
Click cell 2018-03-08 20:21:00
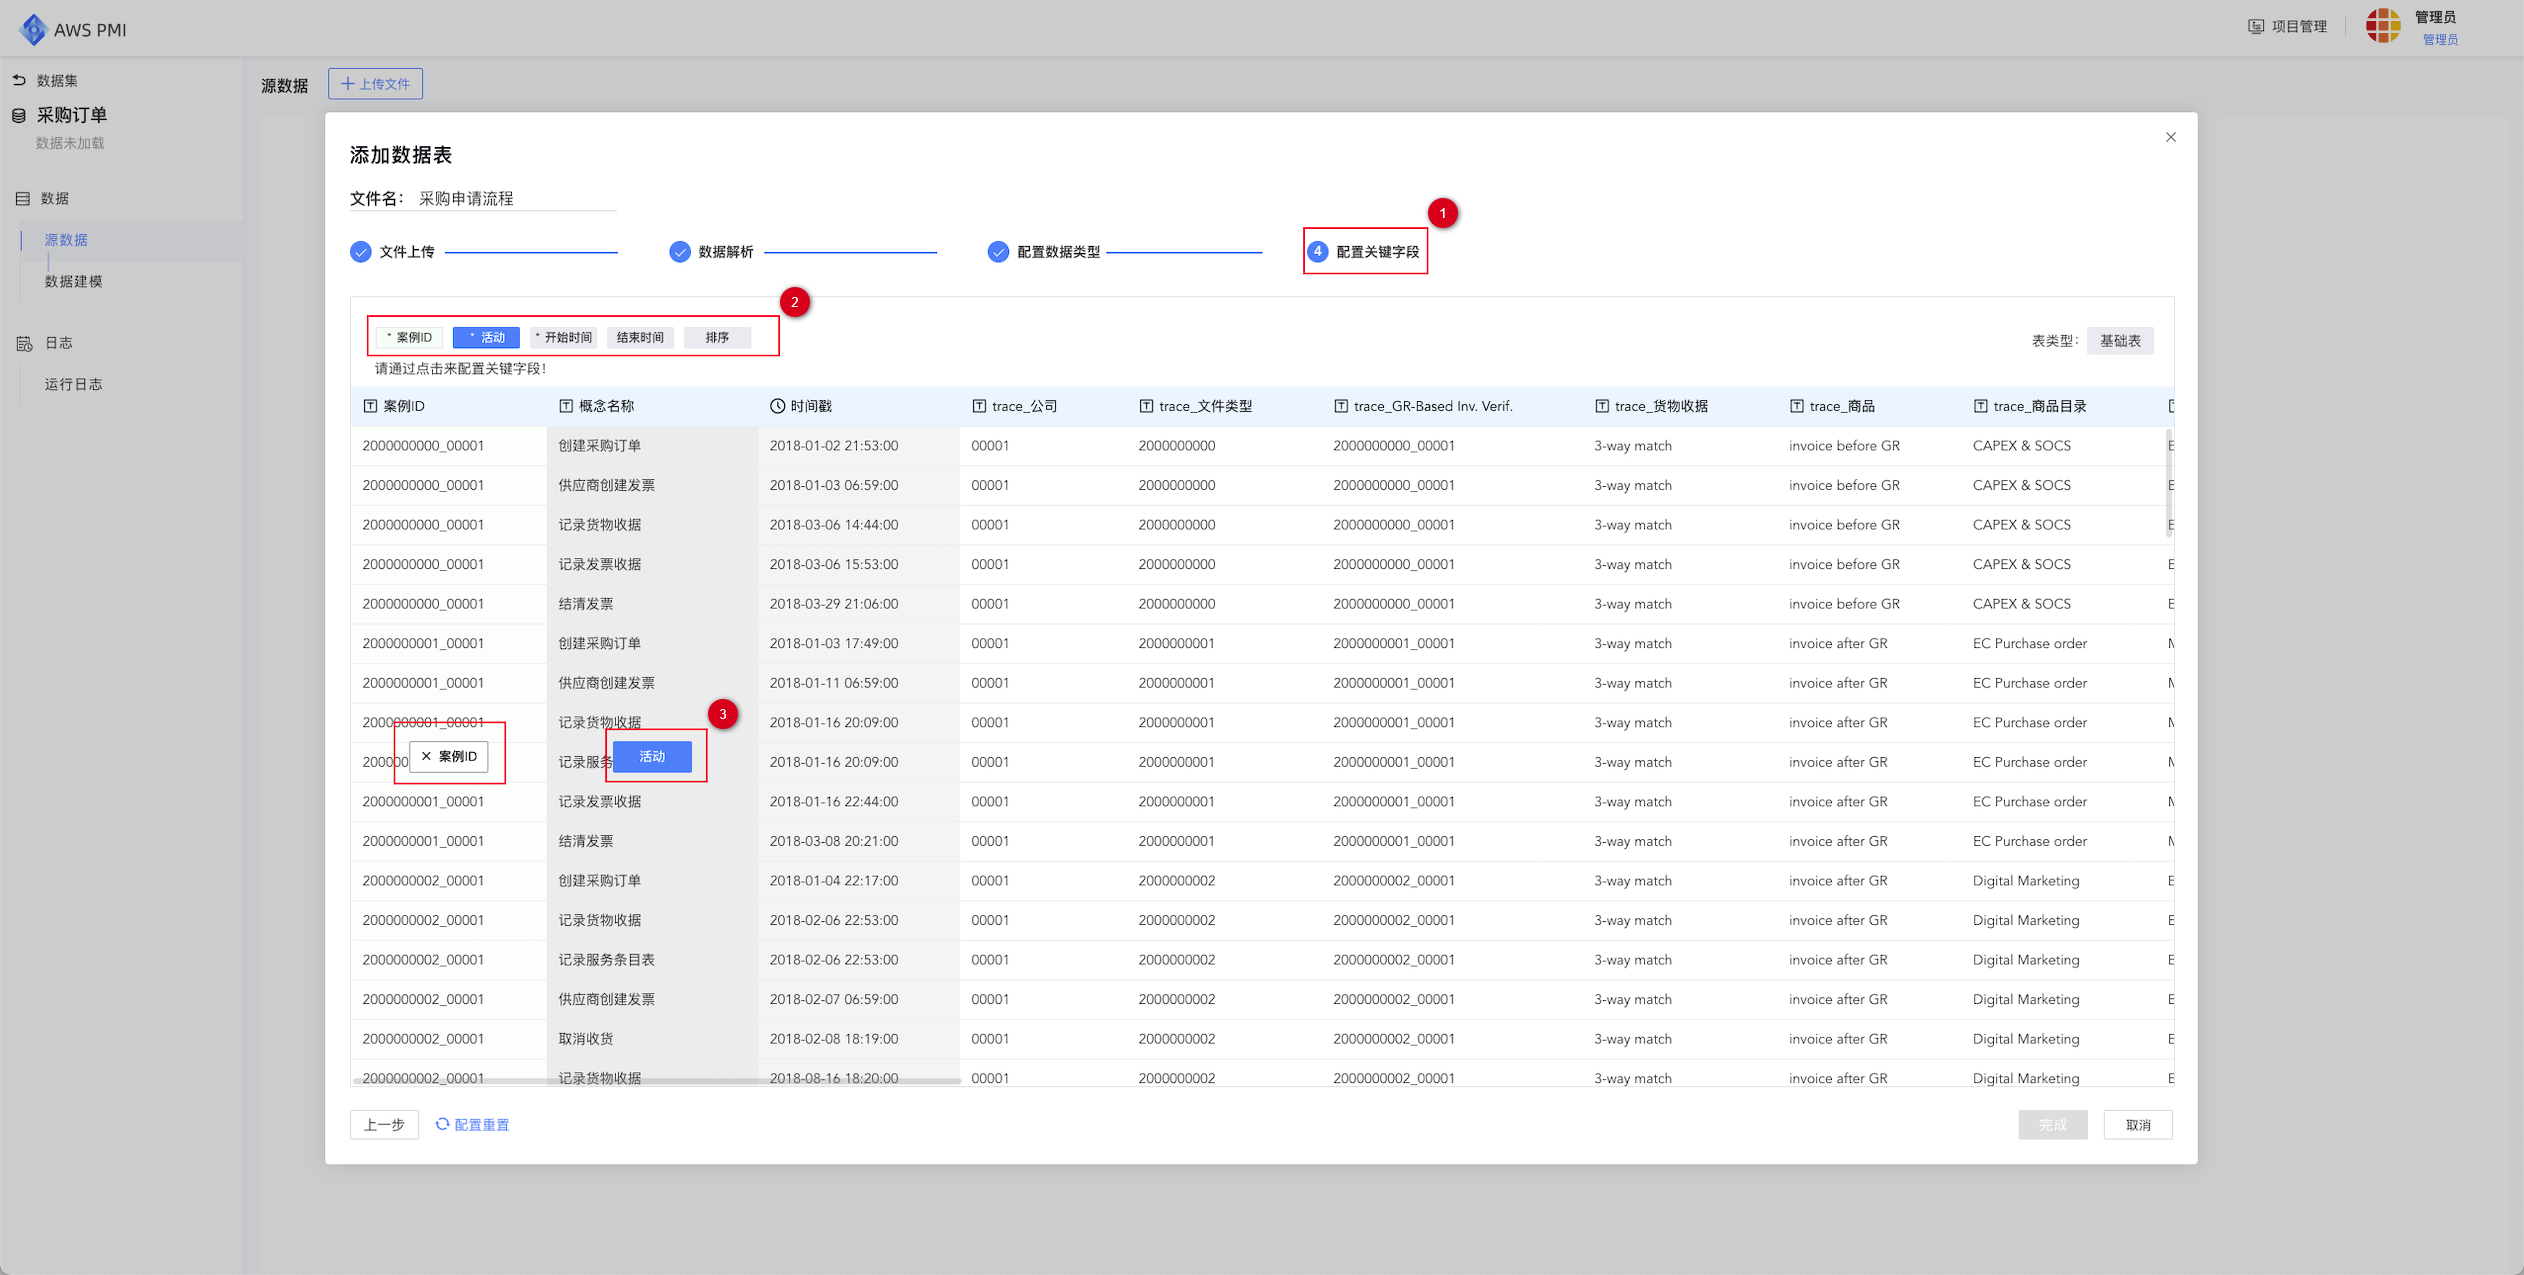(x=834, y=841)
